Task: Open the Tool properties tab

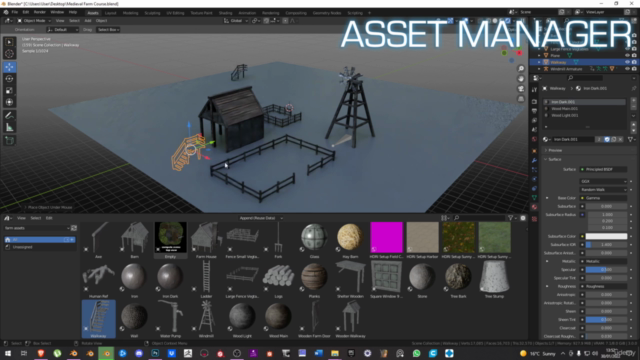Action: 534,90
